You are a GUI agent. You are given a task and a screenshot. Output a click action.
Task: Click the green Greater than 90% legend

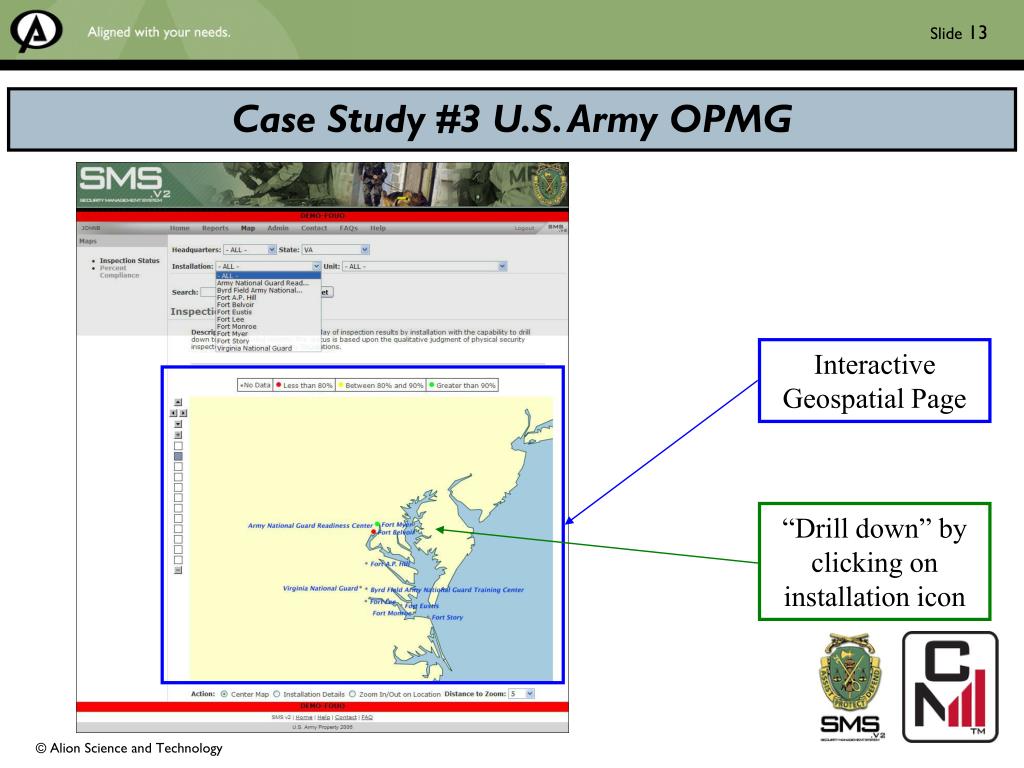pyautogui.click(x=462, y=385)
